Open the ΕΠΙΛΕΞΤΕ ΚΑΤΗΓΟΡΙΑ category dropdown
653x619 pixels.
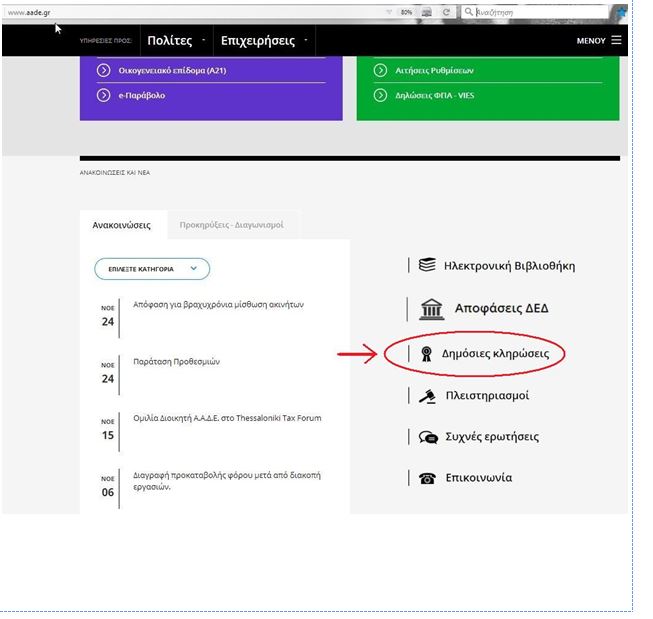click(x=152, y=269)
